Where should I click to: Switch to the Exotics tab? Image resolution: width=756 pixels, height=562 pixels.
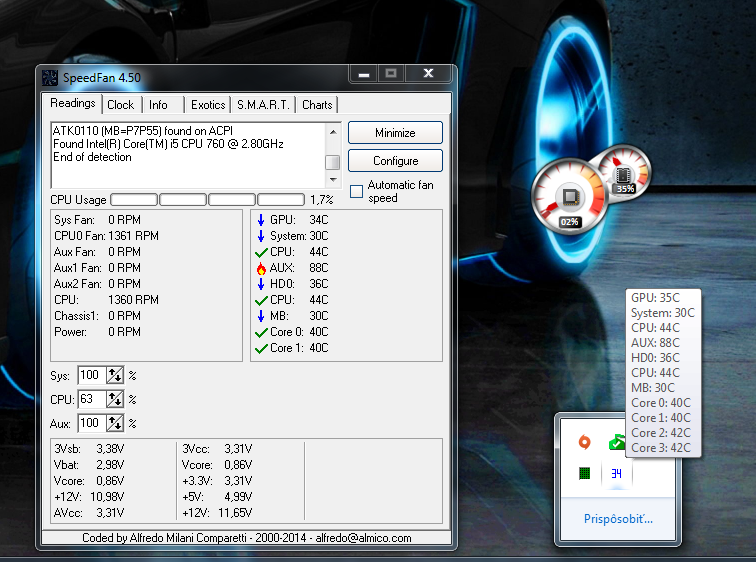click(208, 105)
